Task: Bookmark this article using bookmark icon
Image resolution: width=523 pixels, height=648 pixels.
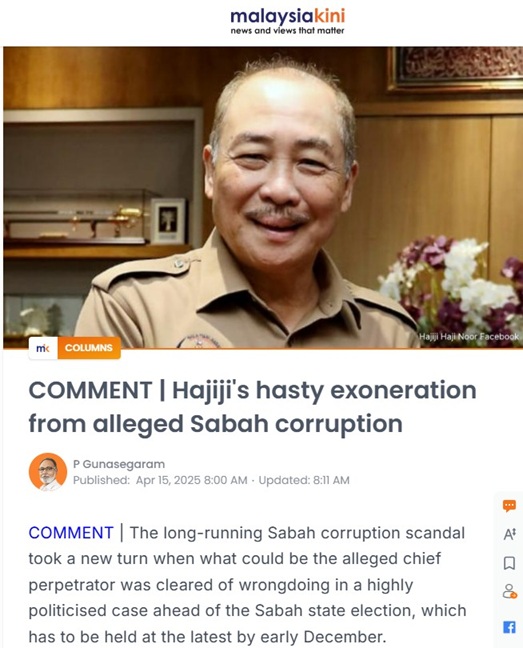Action: [x=509, y=563]
